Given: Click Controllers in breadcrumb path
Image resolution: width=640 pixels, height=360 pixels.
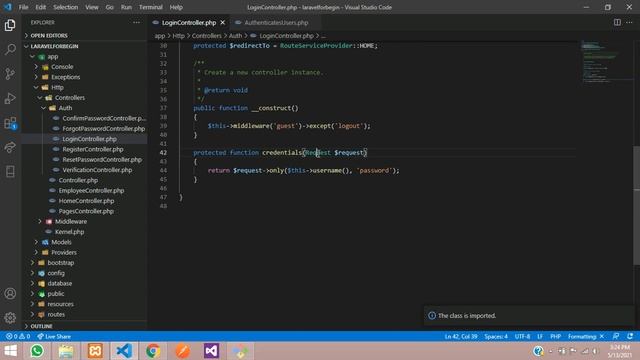Looking at the screenshot, I should click(207, 36).
